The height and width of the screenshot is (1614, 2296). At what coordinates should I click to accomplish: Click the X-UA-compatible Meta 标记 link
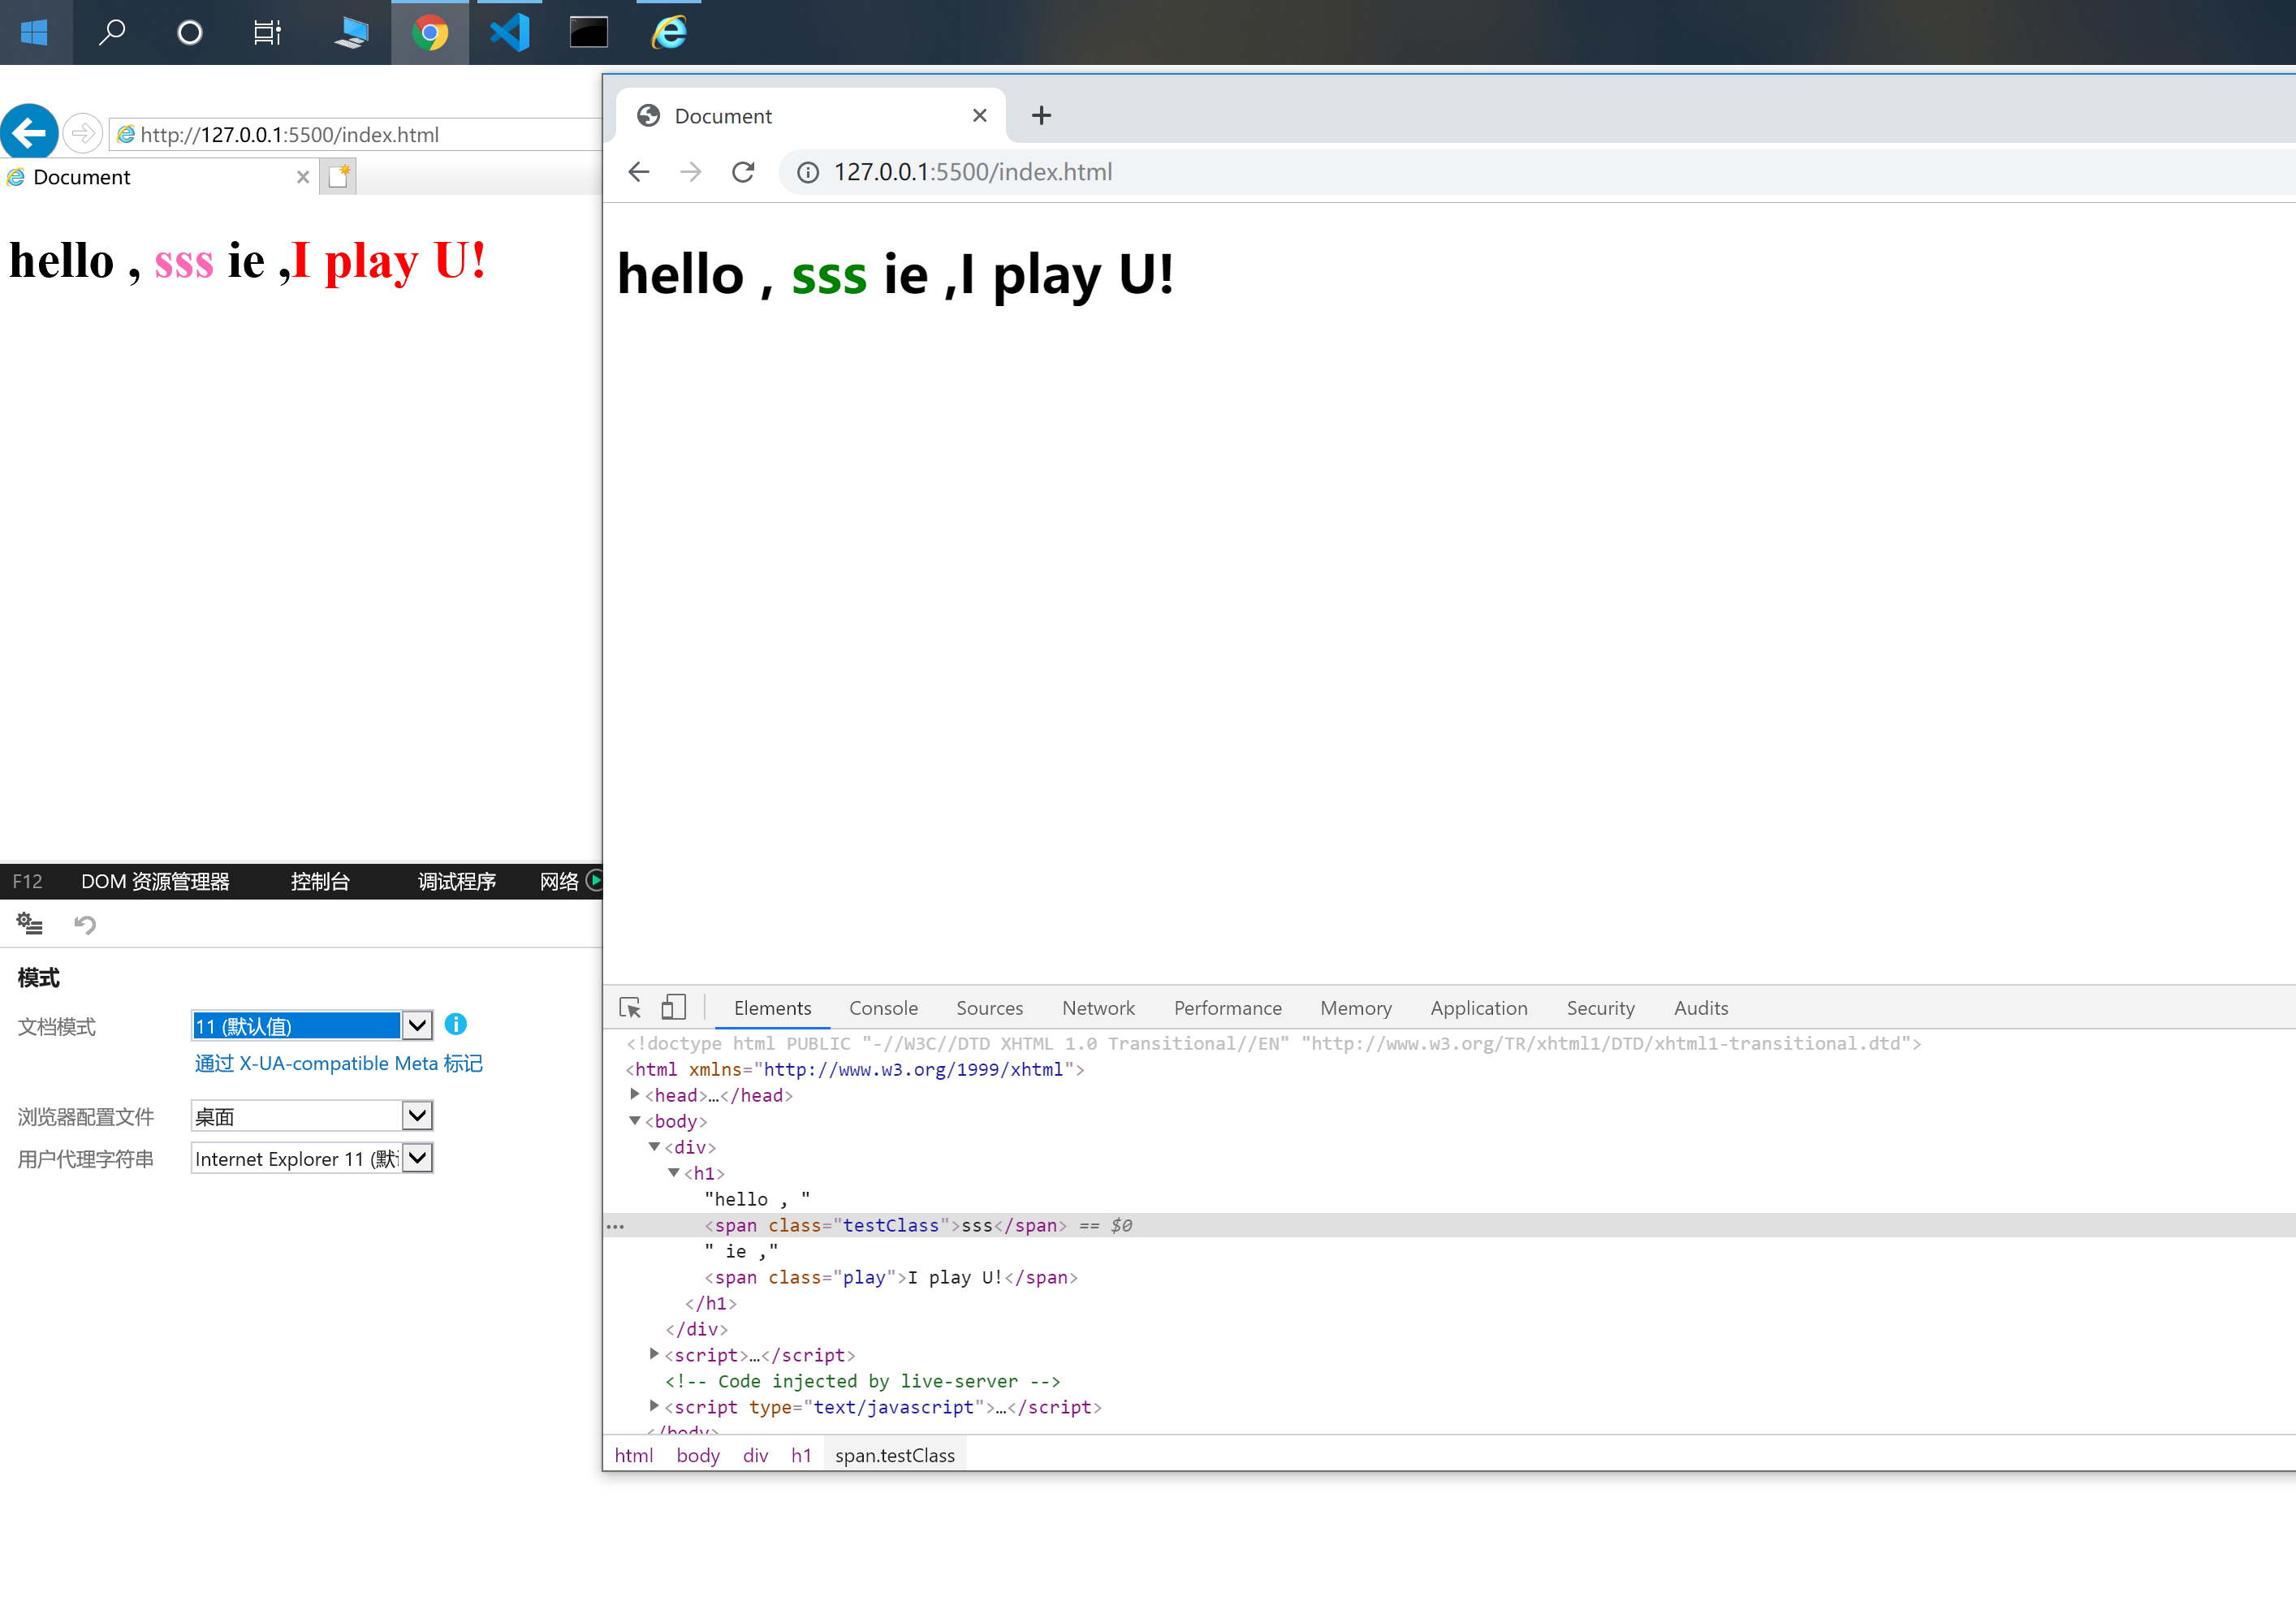pyautogui.click(x=338, y=1063)
